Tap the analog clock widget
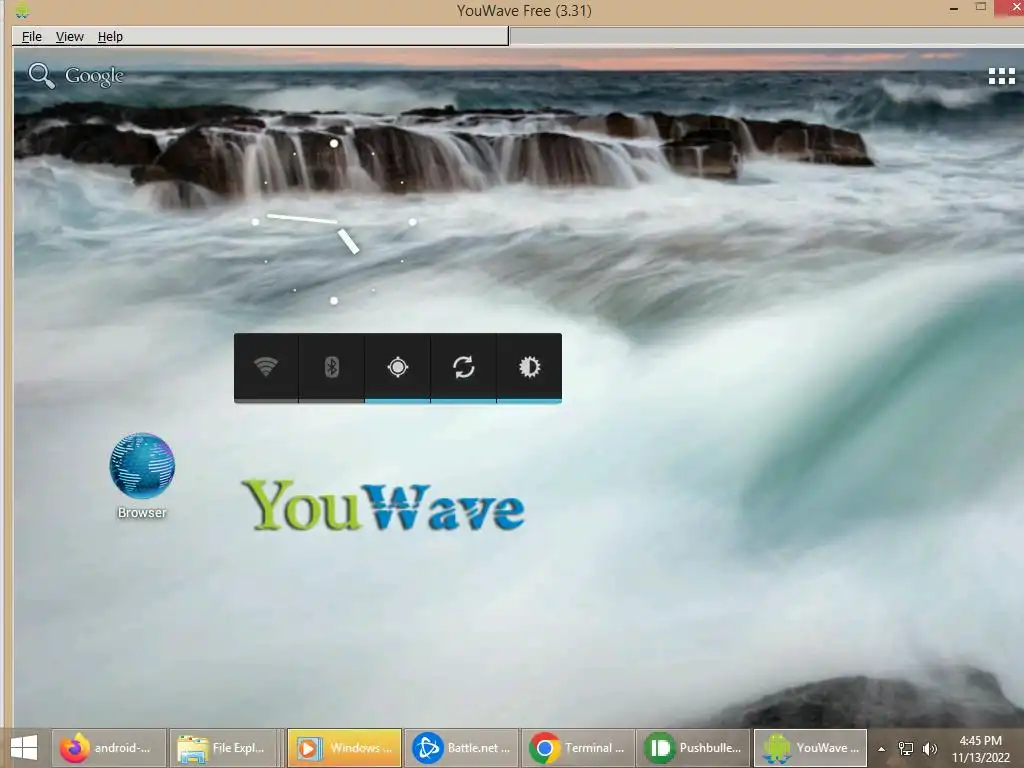This screenshot has width=1024, height=768. (334, 222)
